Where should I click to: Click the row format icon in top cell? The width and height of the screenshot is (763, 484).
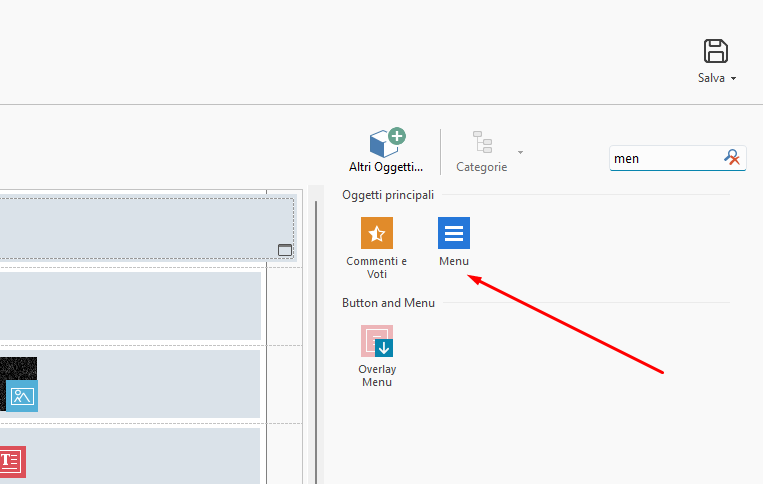(x=285, y=250)
